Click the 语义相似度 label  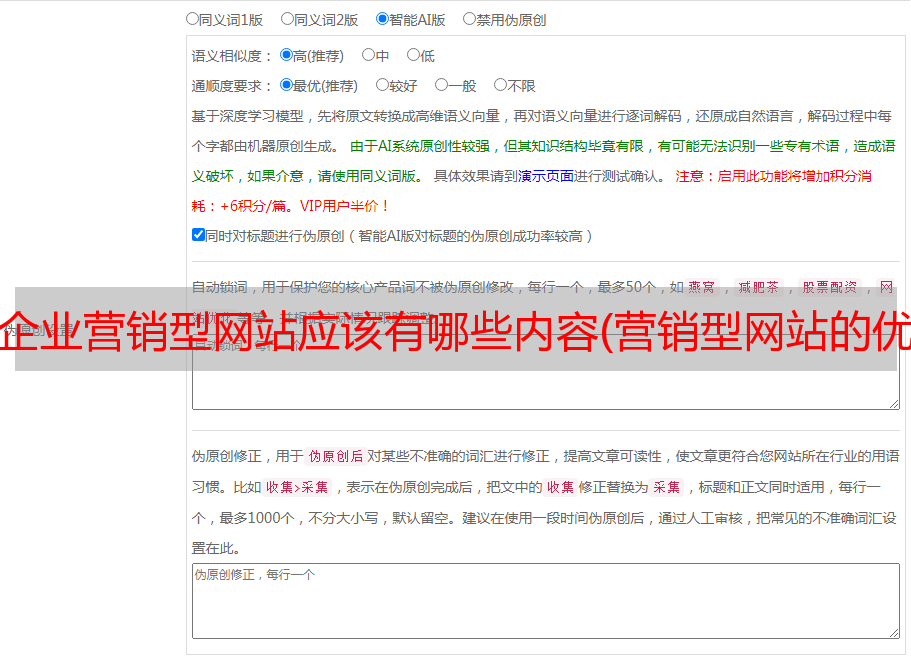click(x=232, y=56)
